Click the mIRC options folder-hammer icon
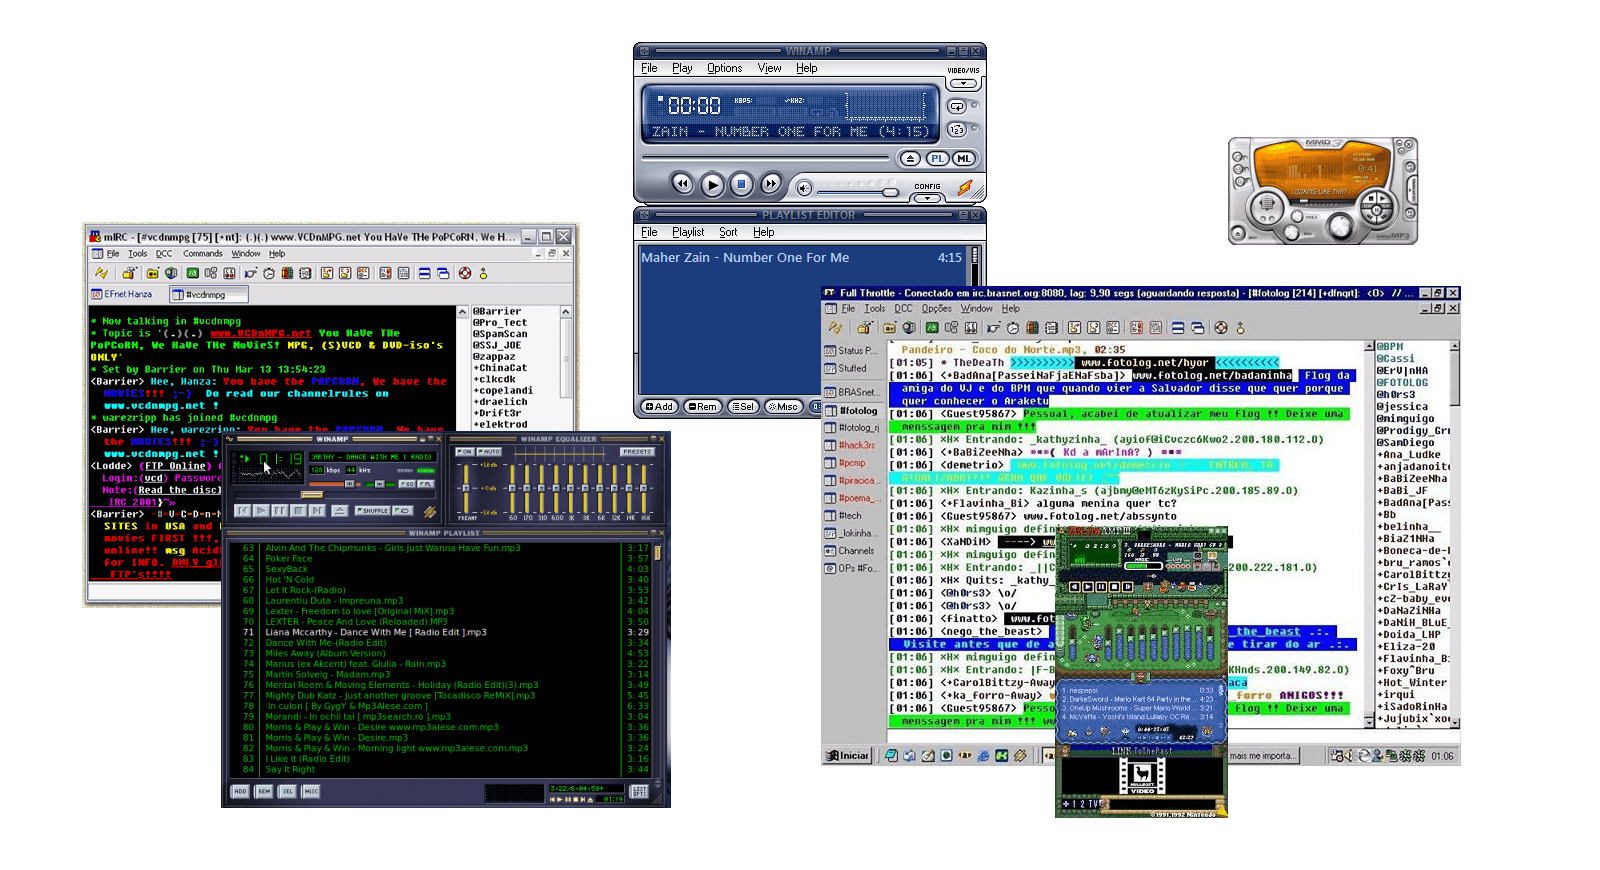 coord(129,273)
